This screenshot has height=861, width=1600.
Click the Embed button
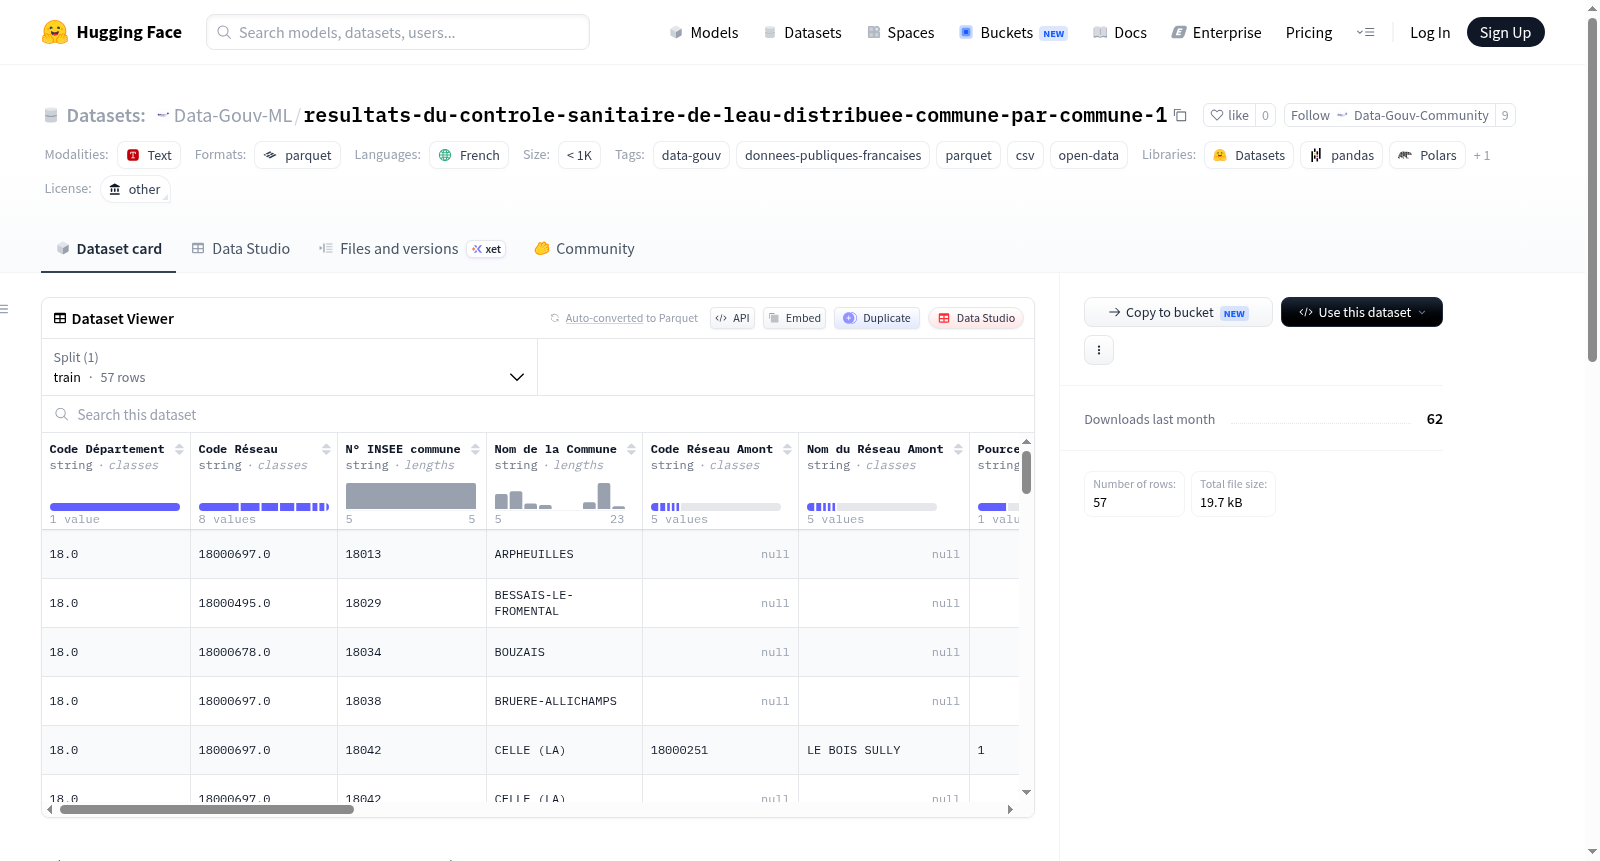[794, 318]
